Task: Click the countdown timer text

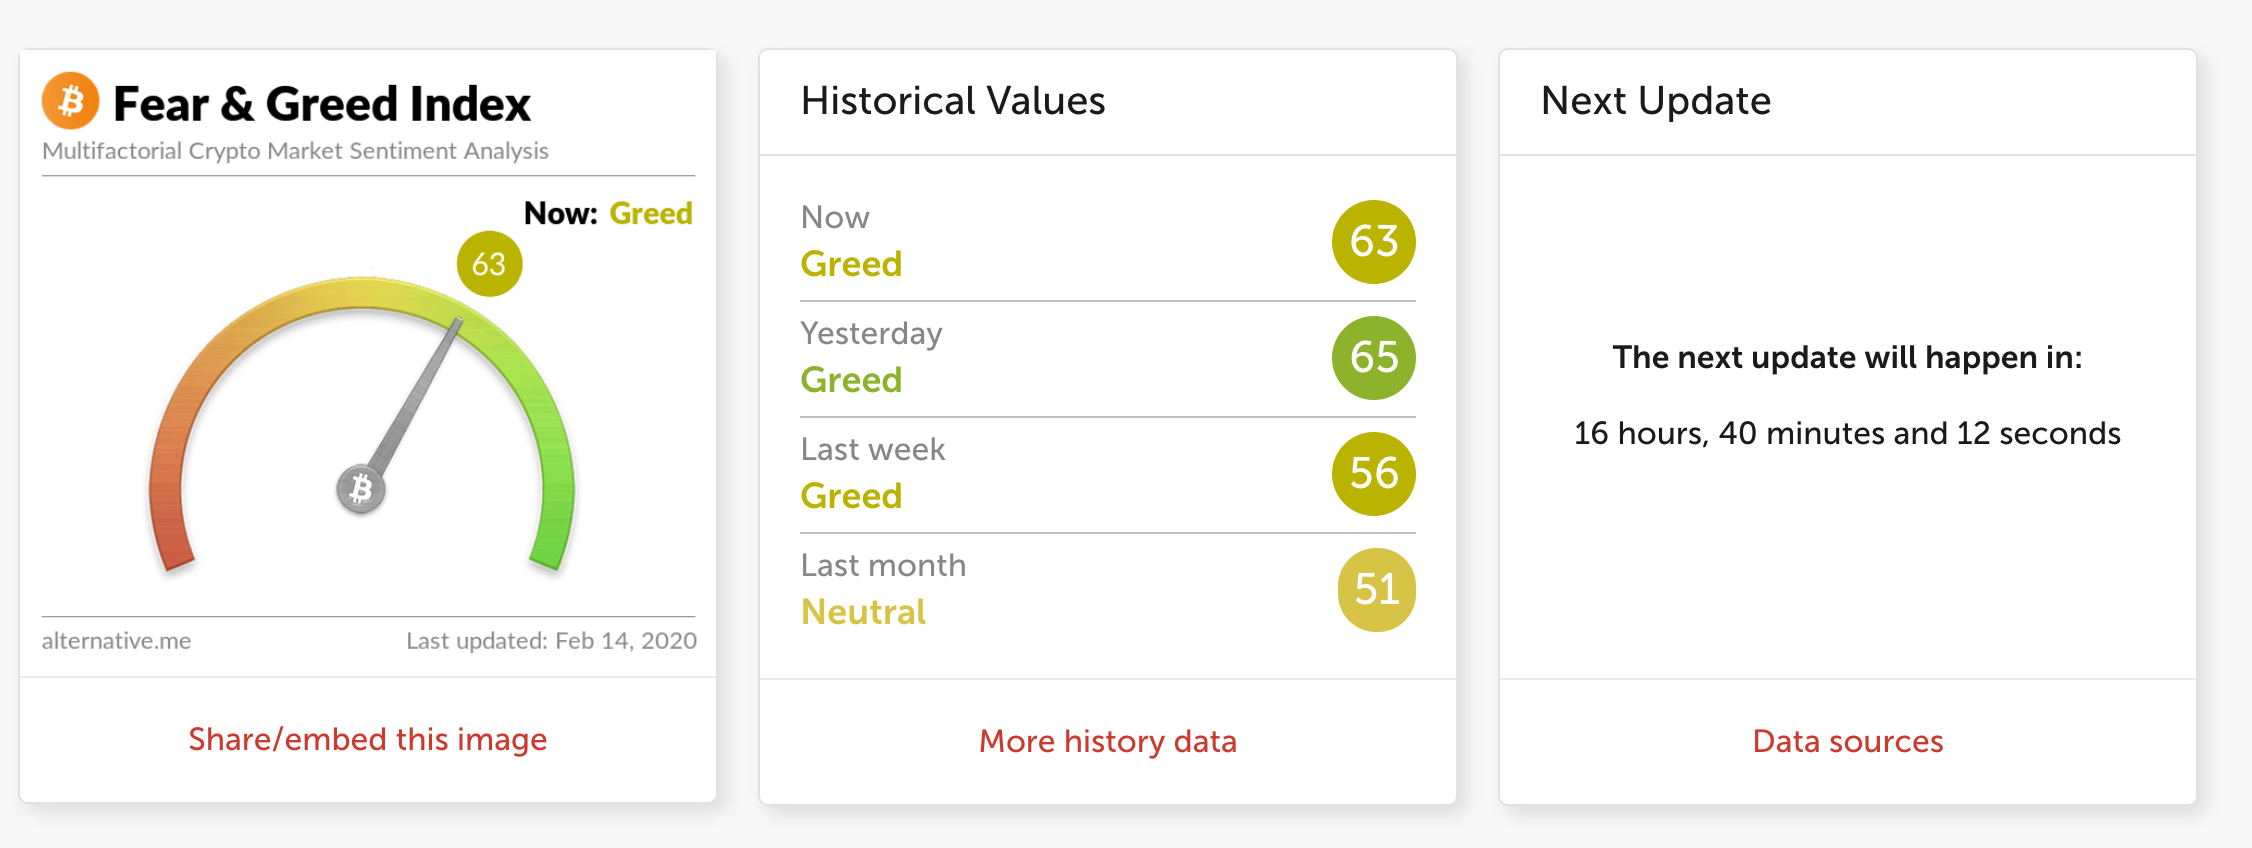Action: [1846, 433]
